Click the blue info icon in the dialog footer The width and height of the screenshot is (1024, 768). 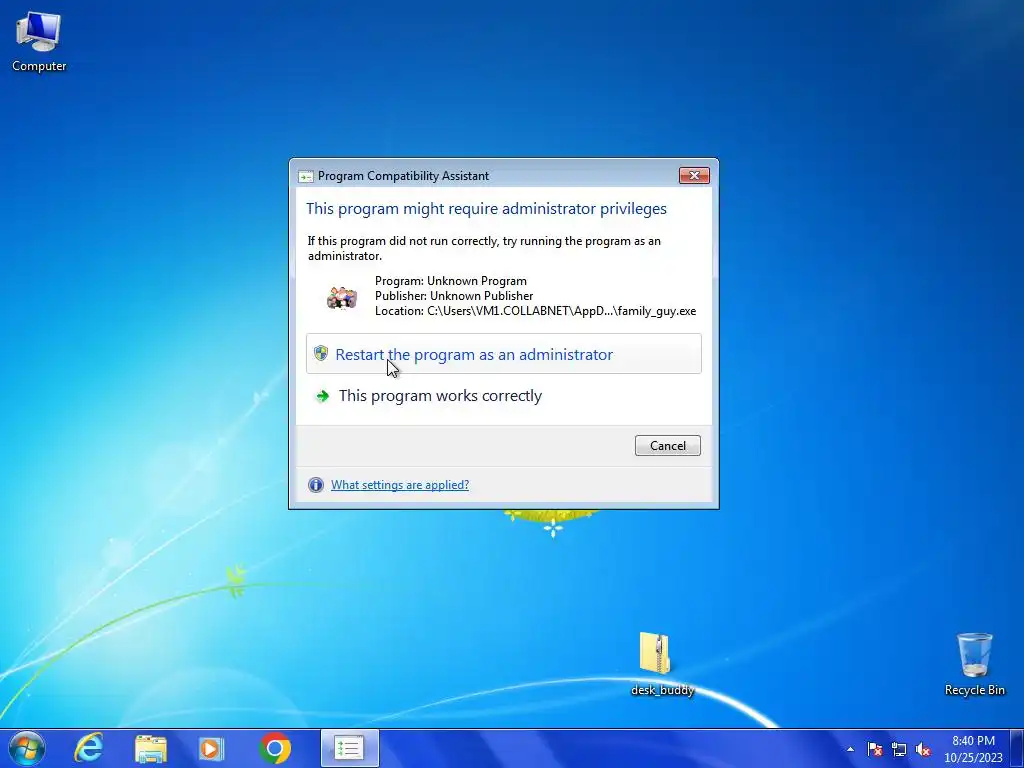[x=316, y=485]
